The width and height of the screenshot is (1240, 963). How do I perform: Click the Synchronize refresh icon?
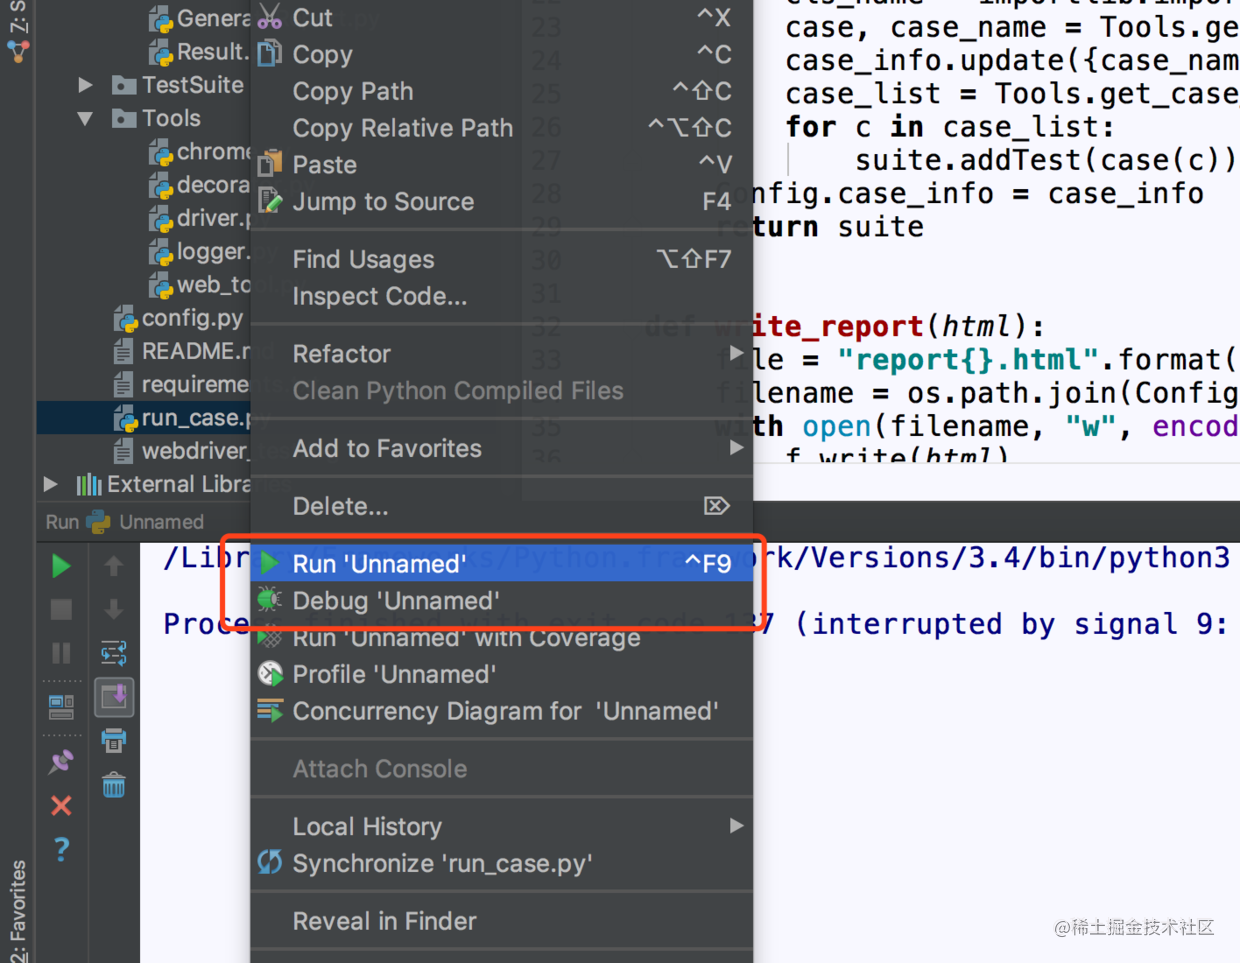click(x=270, y=863)
